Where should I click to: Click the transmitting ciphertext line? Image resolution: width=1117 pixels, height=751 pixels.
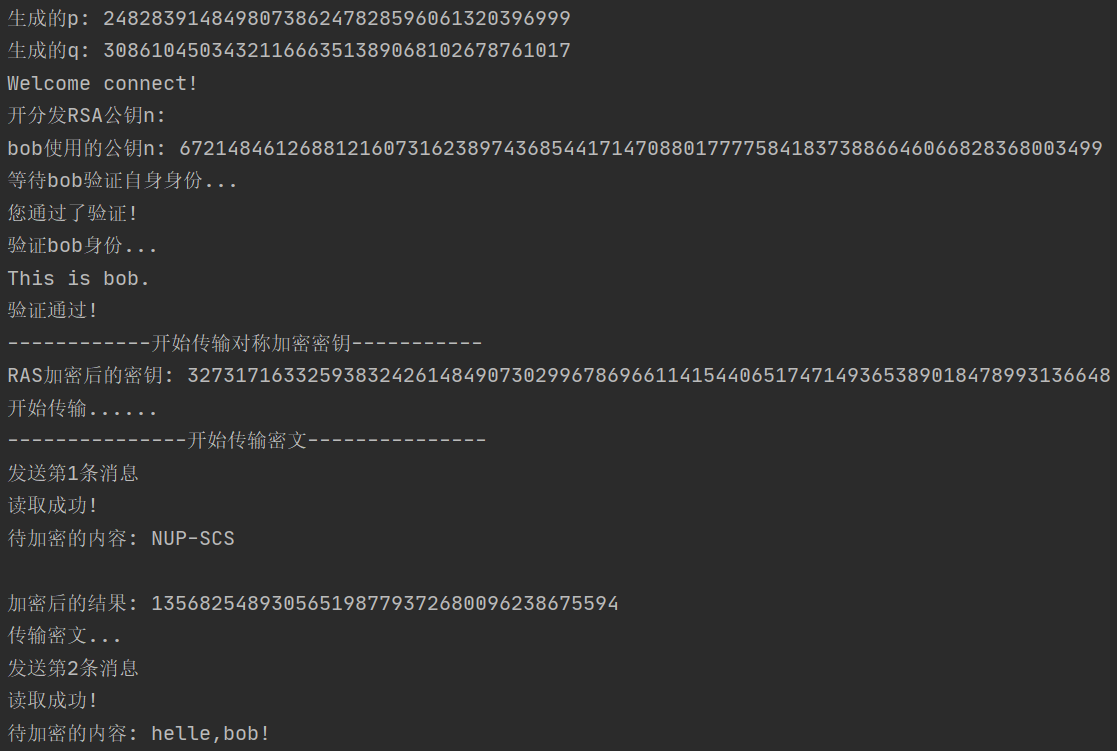pos(64,636)
